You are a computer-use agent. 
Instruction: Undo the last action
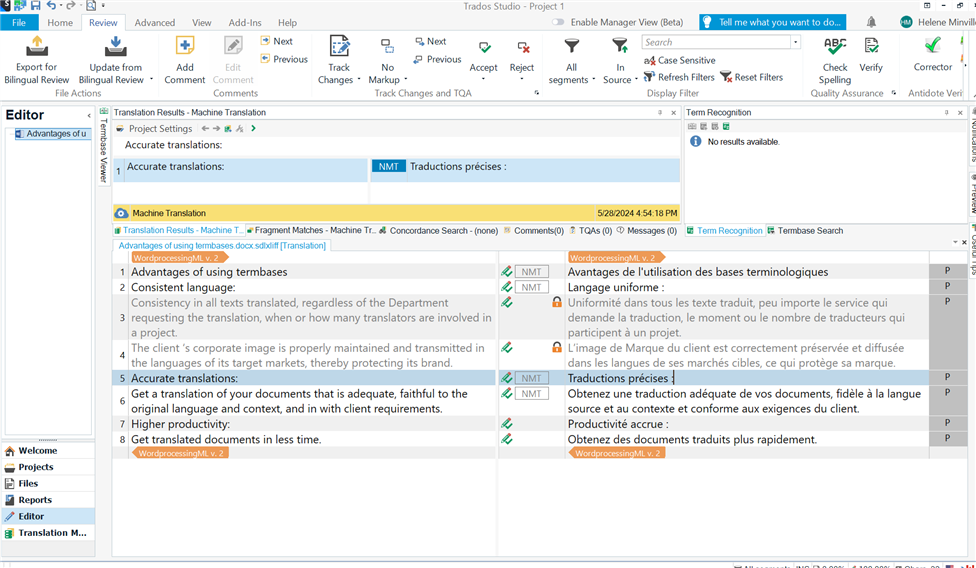[50, 6]
